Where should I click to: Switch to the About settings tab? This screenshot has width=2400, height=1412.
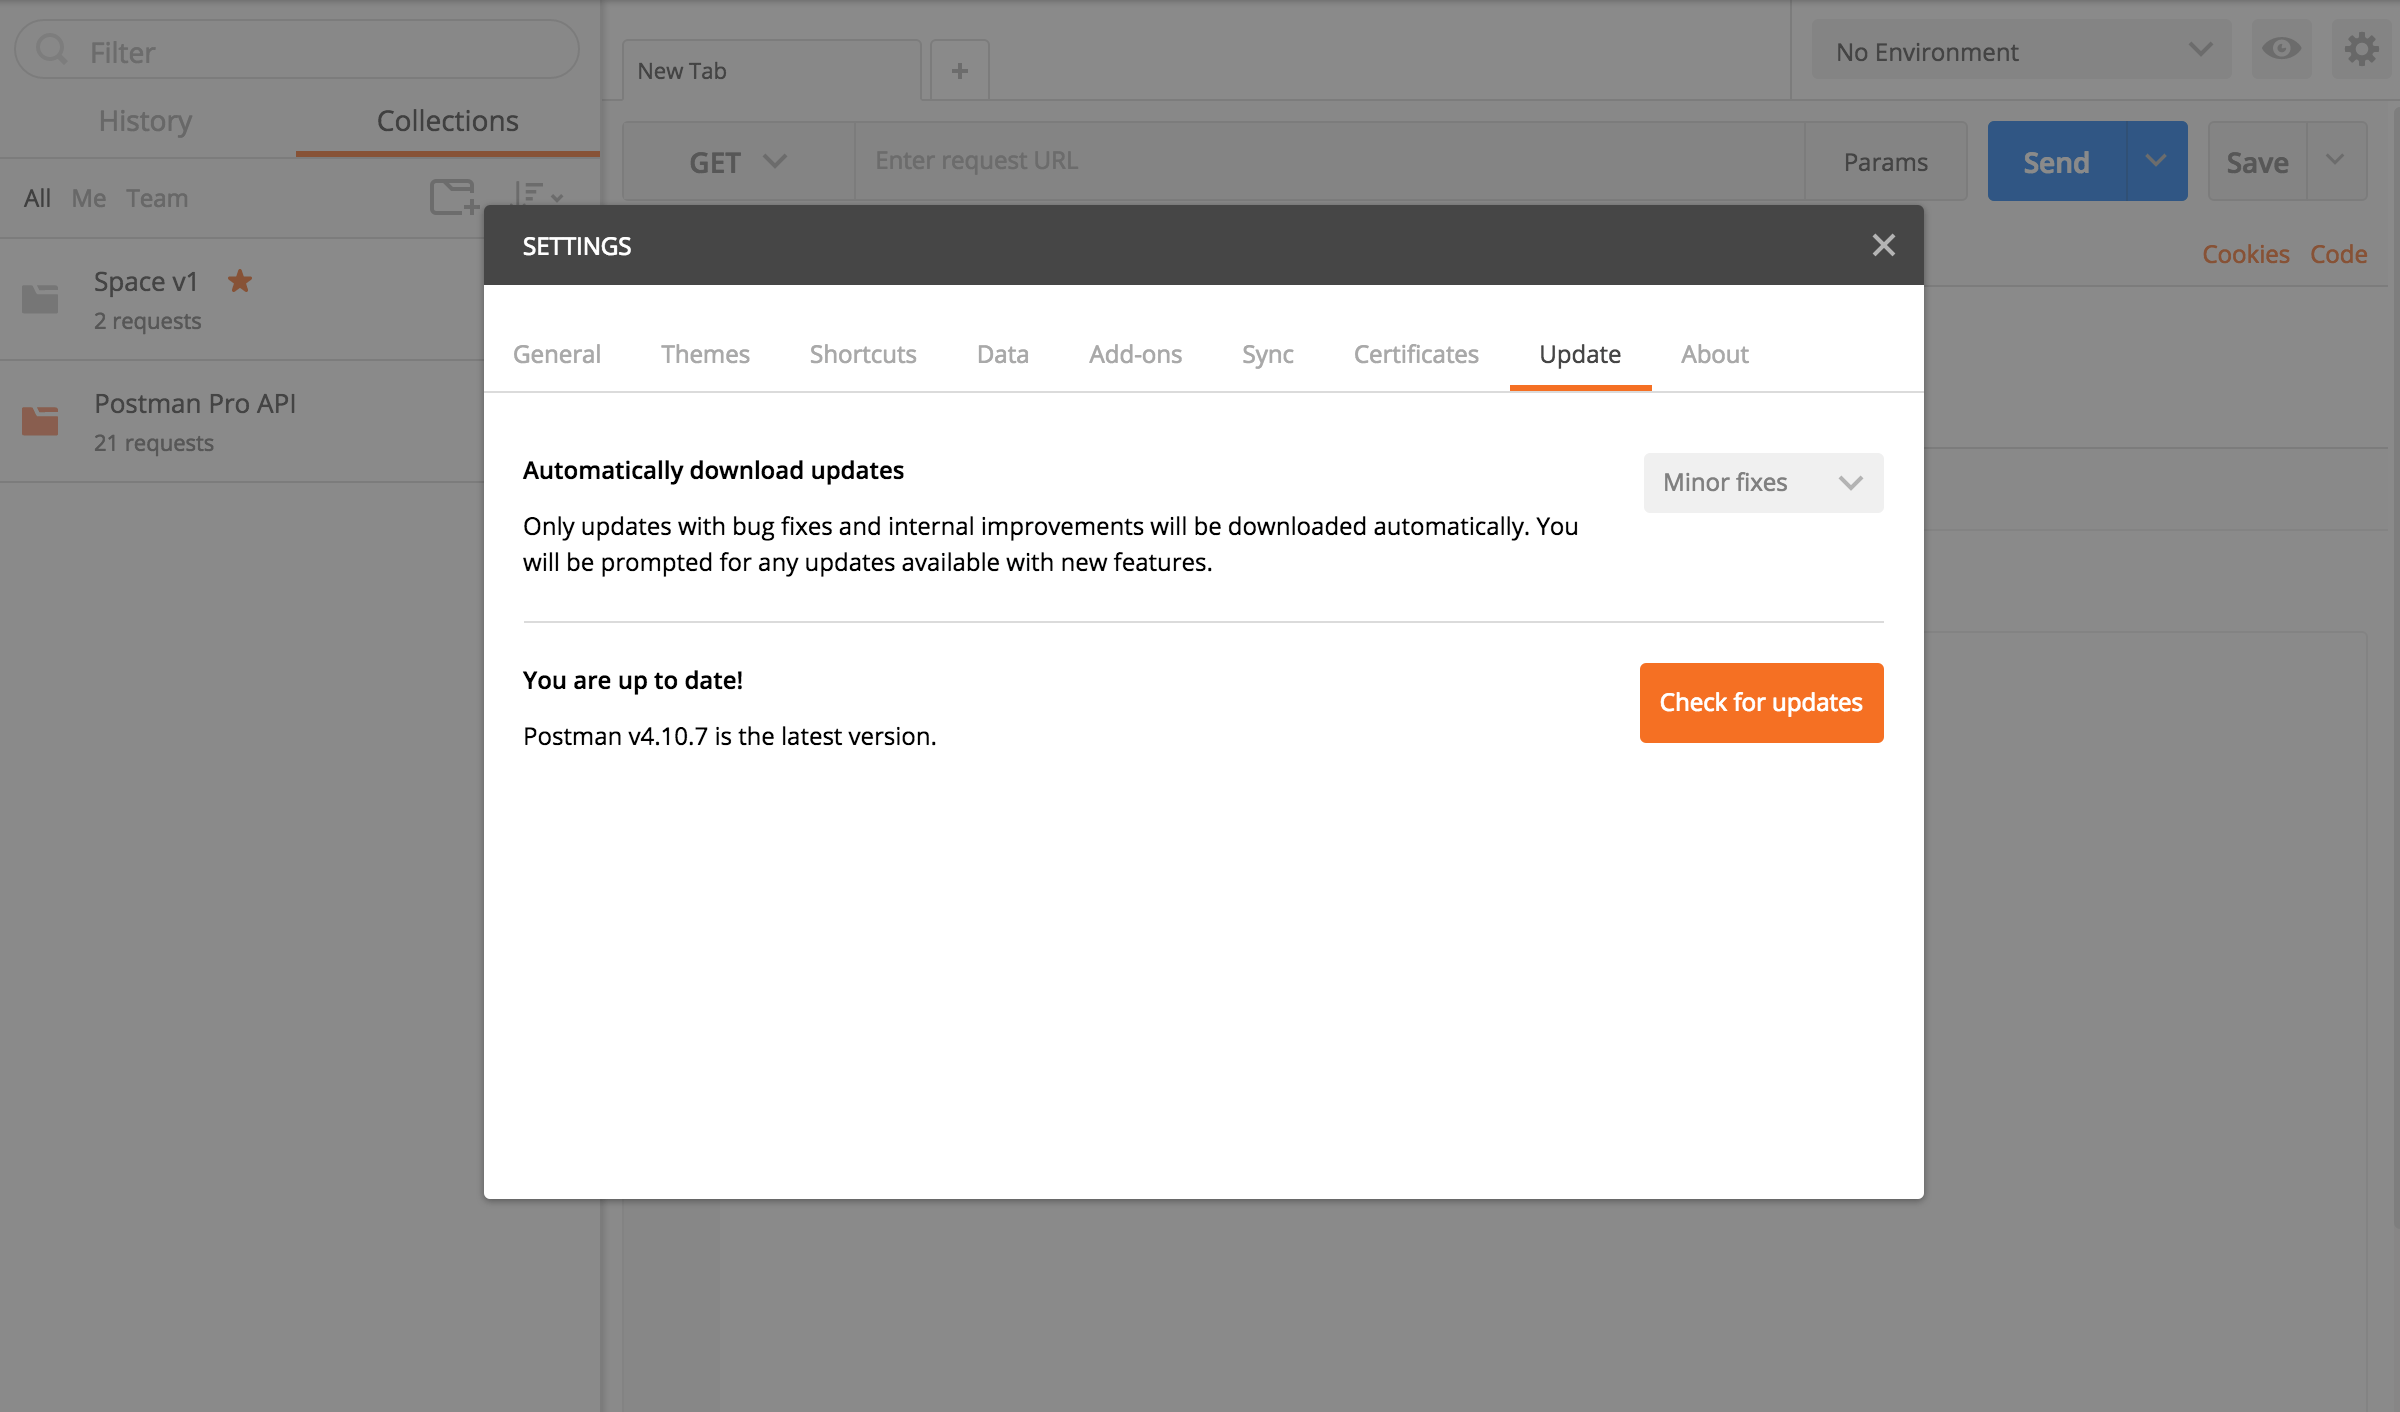tap(1714, 354)
